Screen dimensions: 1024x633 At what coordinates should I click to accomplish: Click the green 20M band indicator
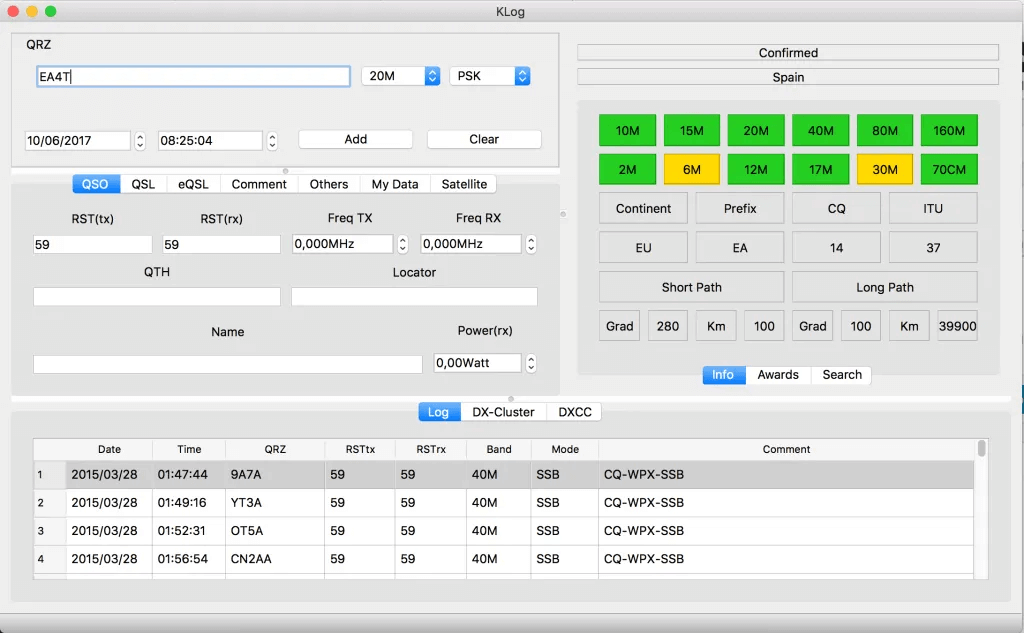756,131
